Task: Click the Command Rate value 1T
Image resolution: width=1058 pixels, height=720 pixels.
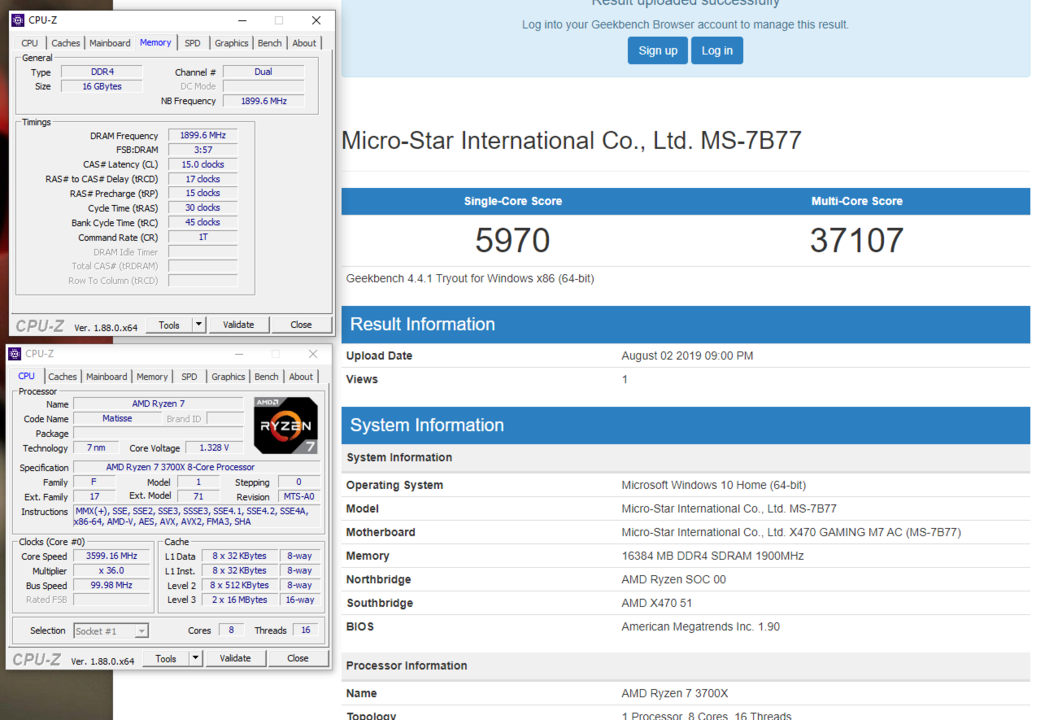Action: pyautogui.click(x=202, y=237)
